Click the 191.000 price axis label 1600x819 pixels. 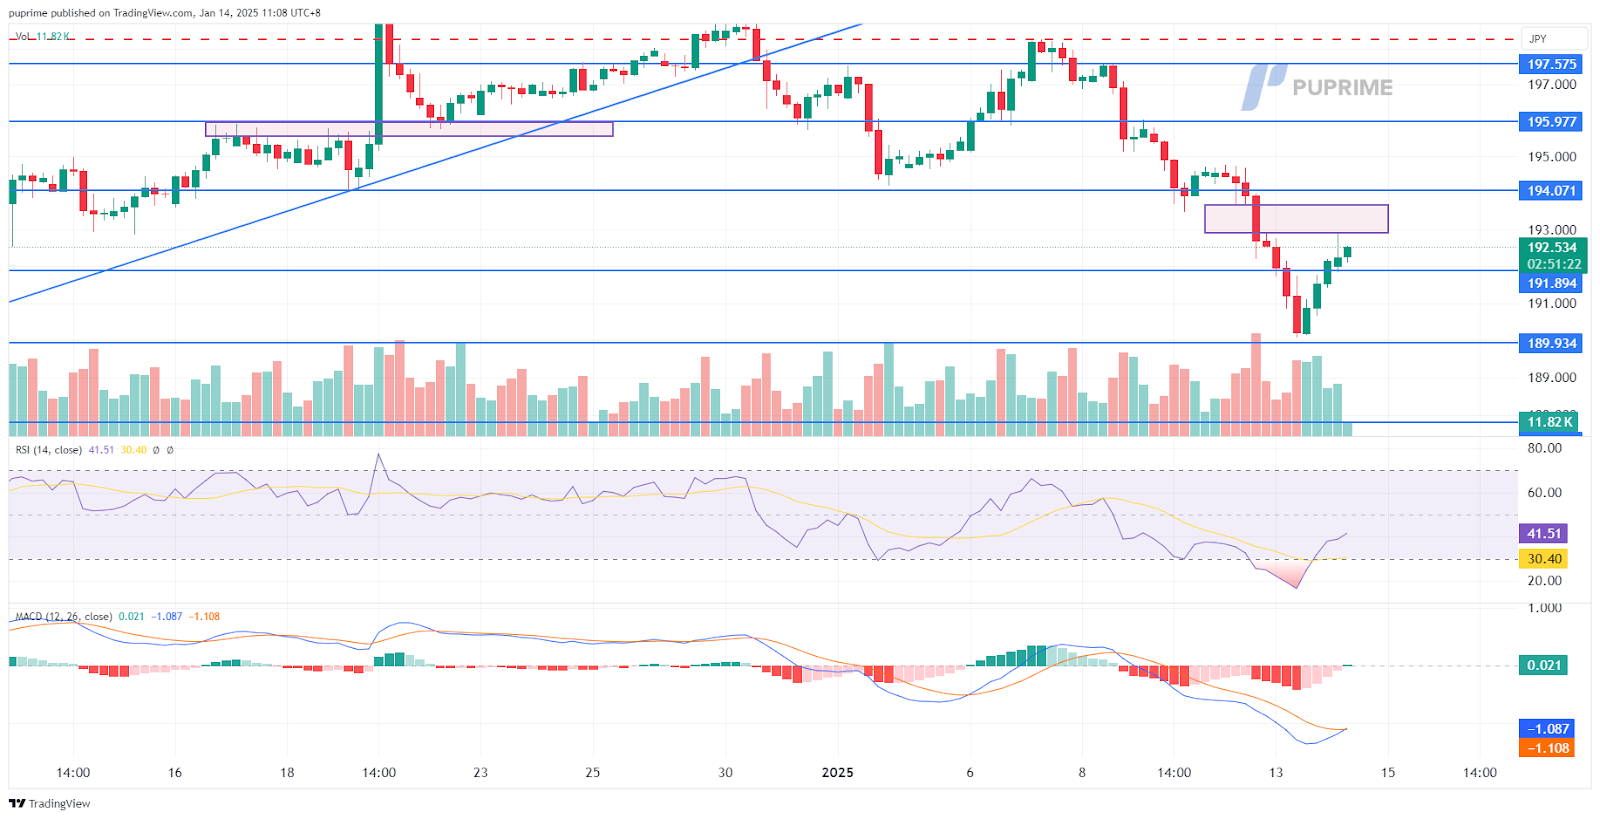click(1552, 303)
